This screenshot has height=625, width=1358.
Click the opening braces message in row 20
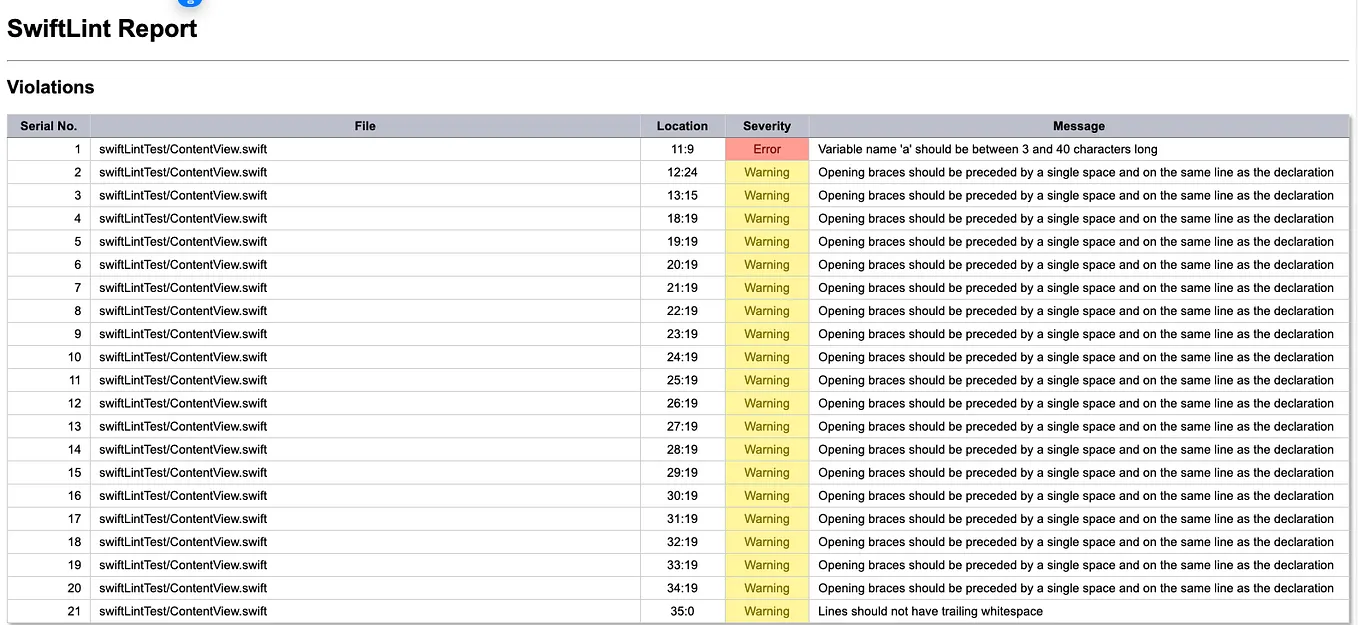1076,588
